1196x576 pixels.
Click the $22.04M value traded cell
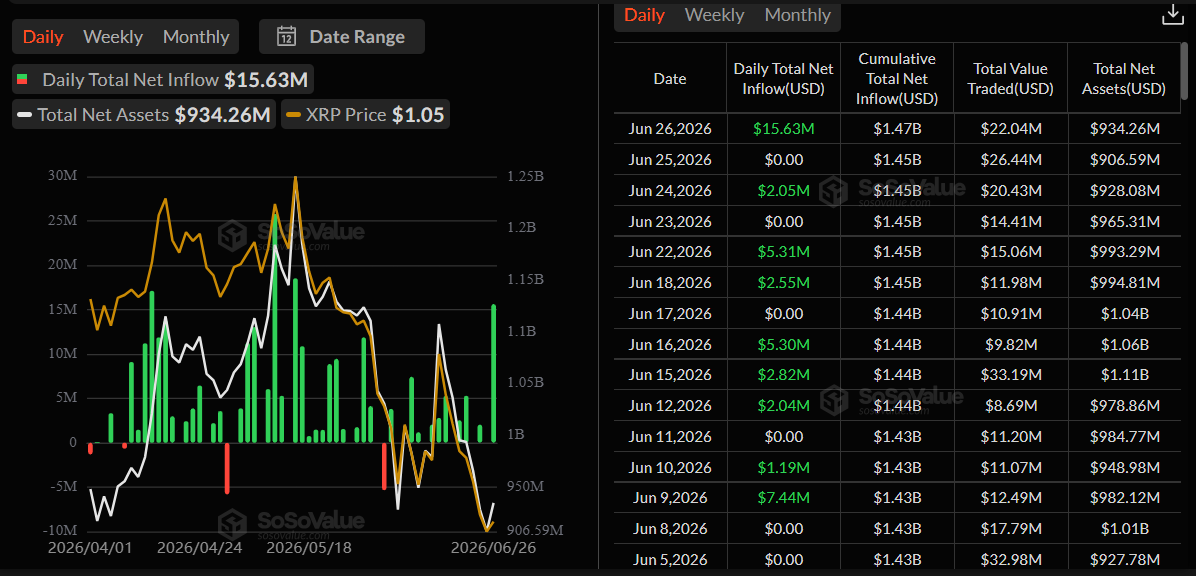pos(1011,130)
